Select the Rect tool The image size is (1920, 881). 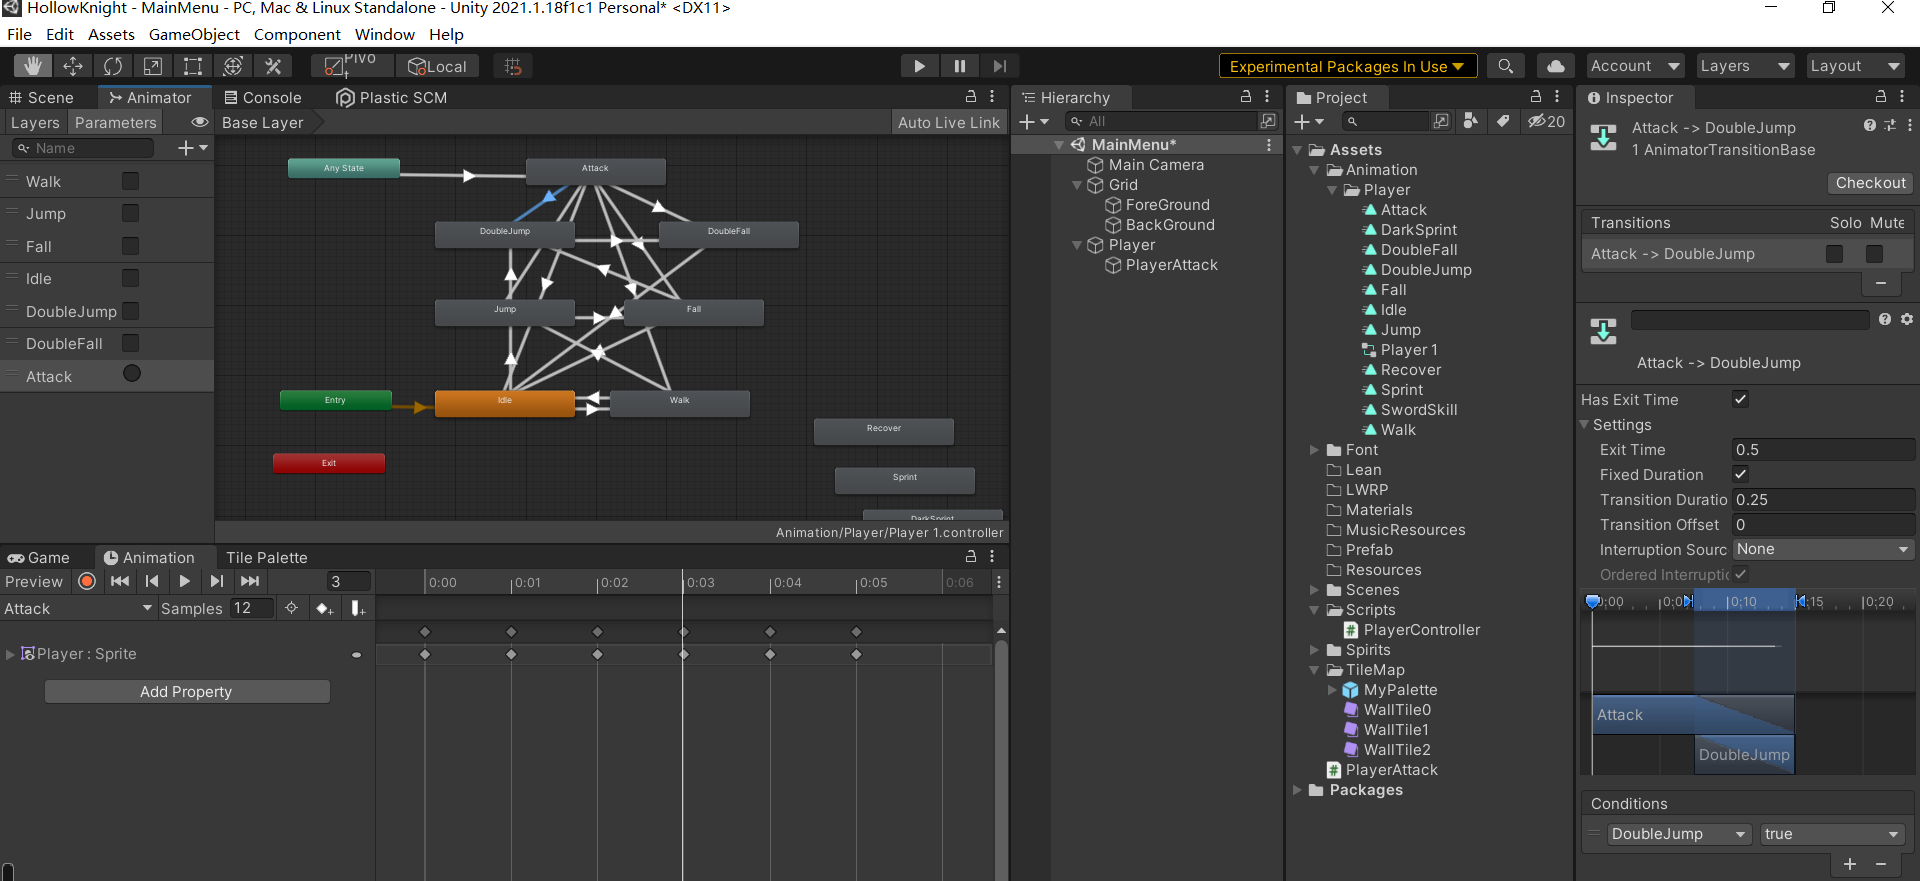[x=193, y=66]
